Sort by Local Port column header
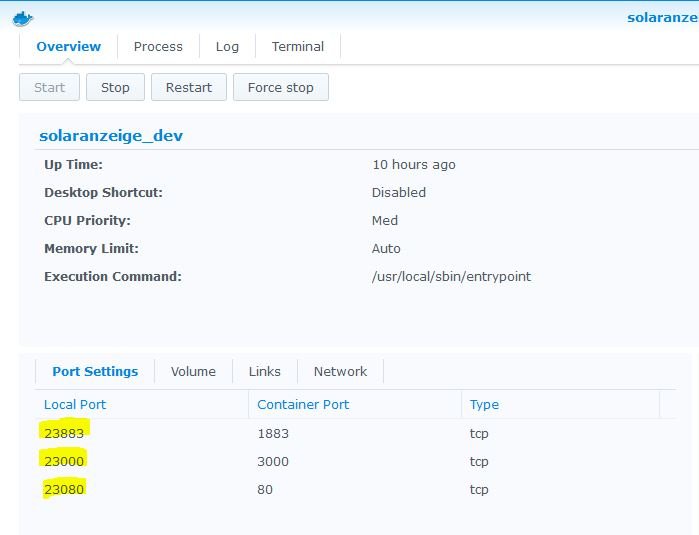Image resolution: width=699 pixels, height=535 pixels. 75,404
